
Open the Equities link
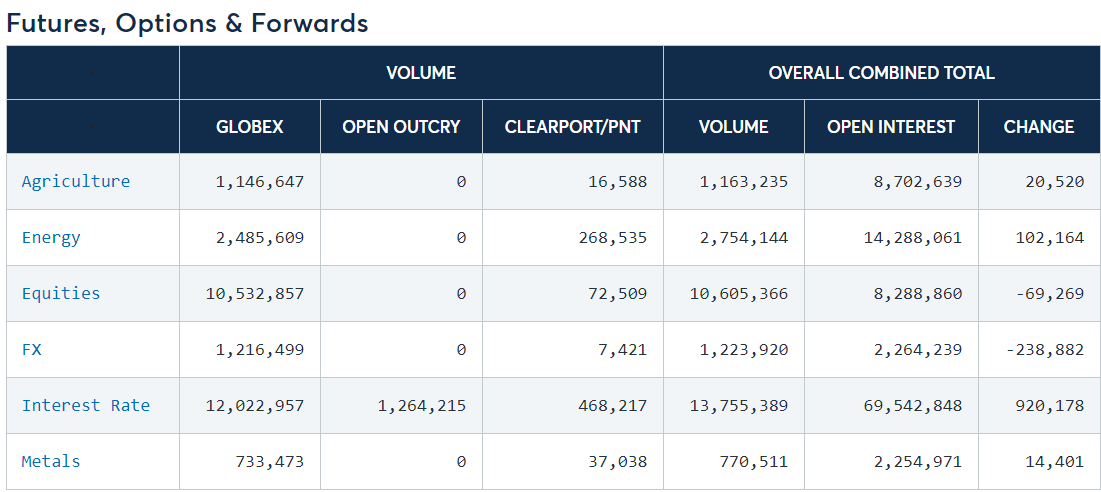pyautogui.click(x=61, y=293)
